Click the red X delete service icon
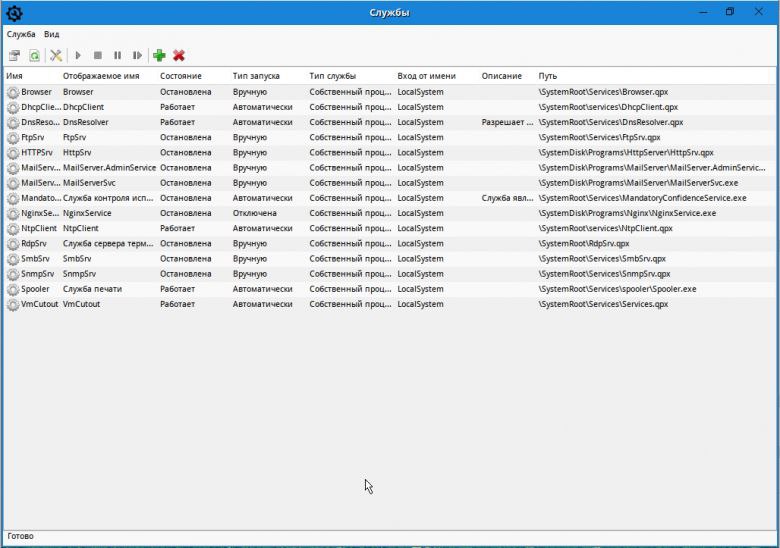 point(179,55)
